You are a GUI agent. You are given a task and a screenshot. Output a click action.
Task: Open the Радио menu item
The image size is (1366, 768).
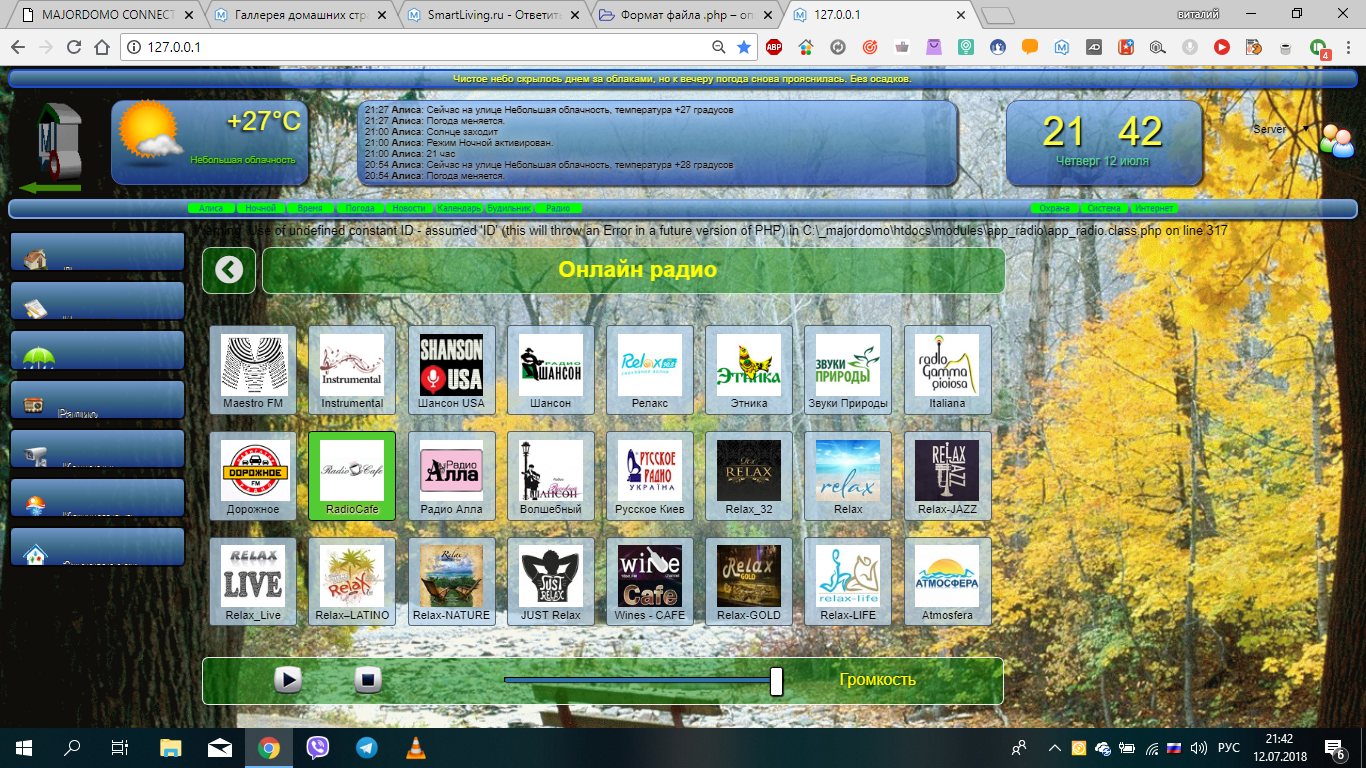click(x=558, y=208)
